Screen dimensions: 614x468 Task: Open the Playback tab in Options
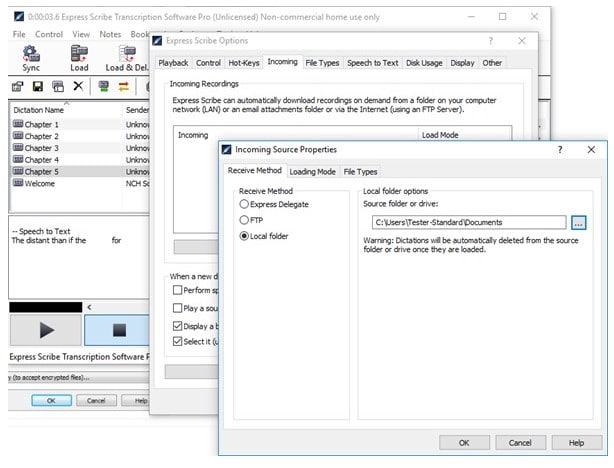click(x=173, y=63)
